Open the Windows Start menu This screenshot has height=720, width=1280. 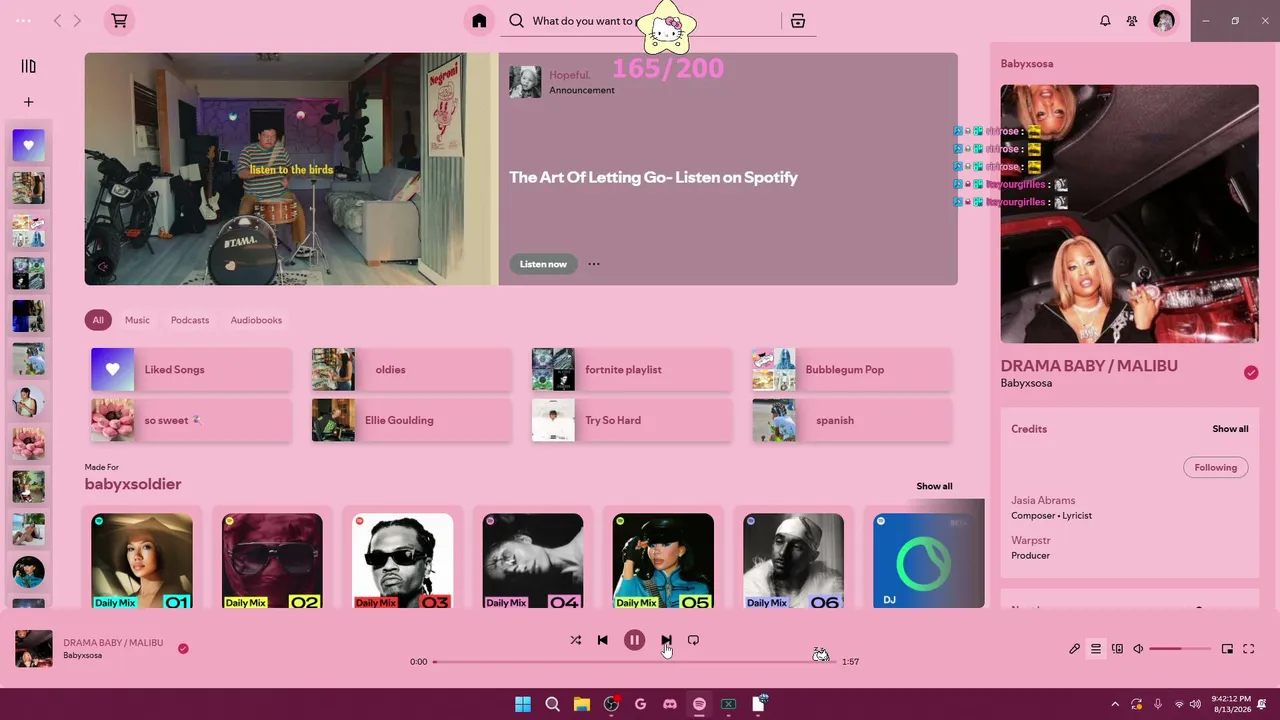[x=523, y=704]
